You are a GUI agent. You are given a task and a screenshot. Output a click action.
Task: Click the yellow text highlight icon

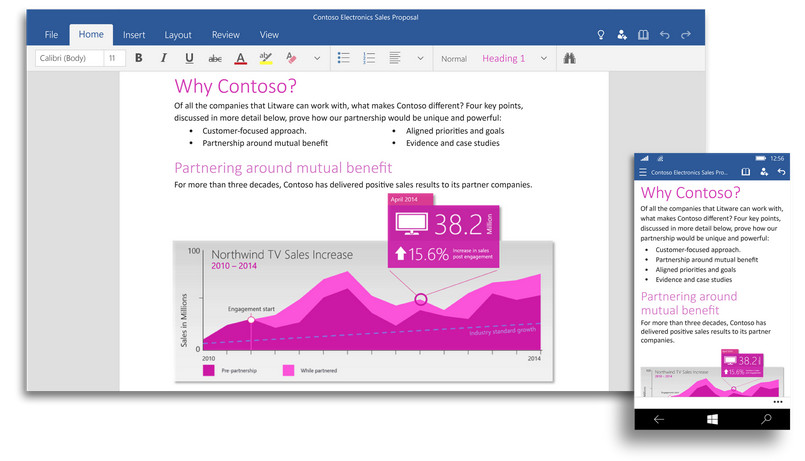coord(265,58)
